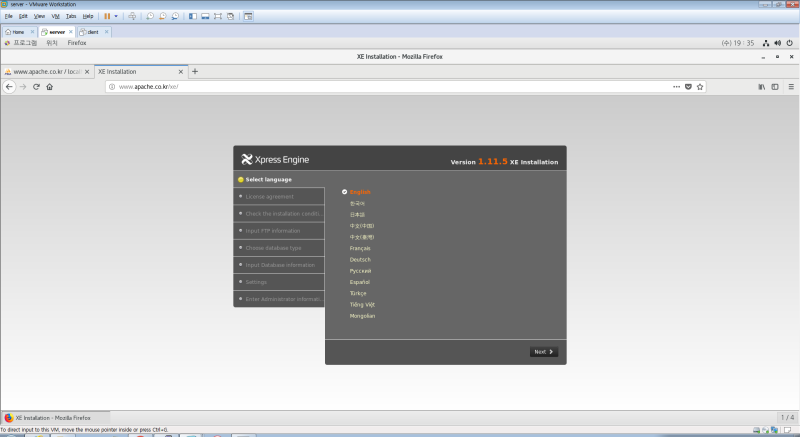Select Tiếng Việt language option

[362, 304]
